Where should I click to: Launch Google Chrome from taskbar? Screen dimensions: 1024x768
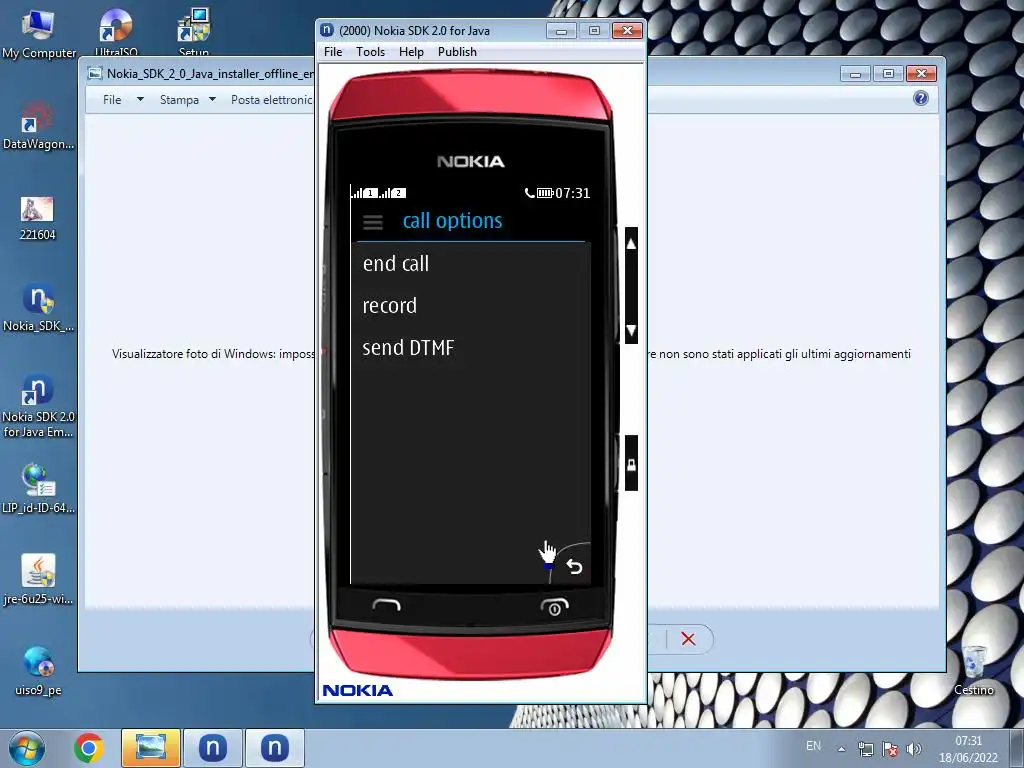pos(88,748)
